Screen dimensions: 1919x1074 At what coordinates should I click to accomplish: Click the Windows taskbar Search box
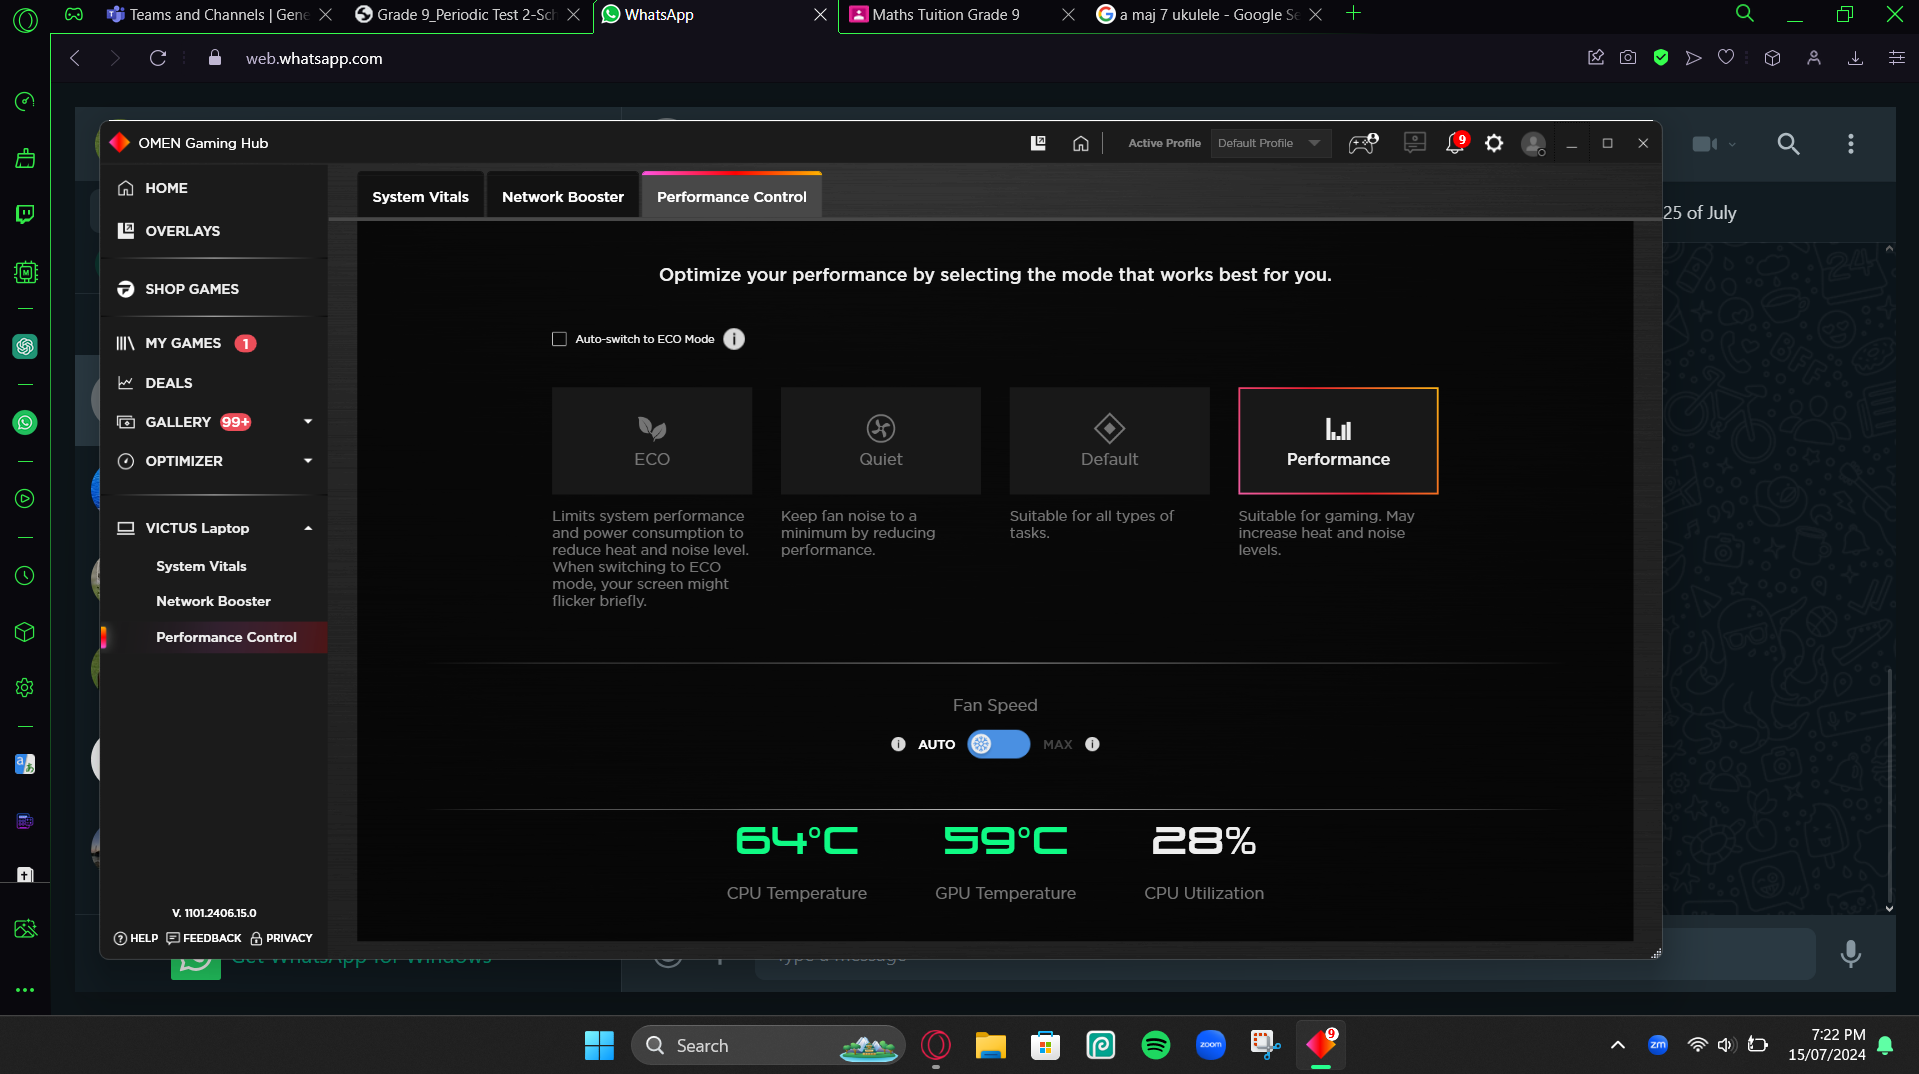click(768, 1045)
